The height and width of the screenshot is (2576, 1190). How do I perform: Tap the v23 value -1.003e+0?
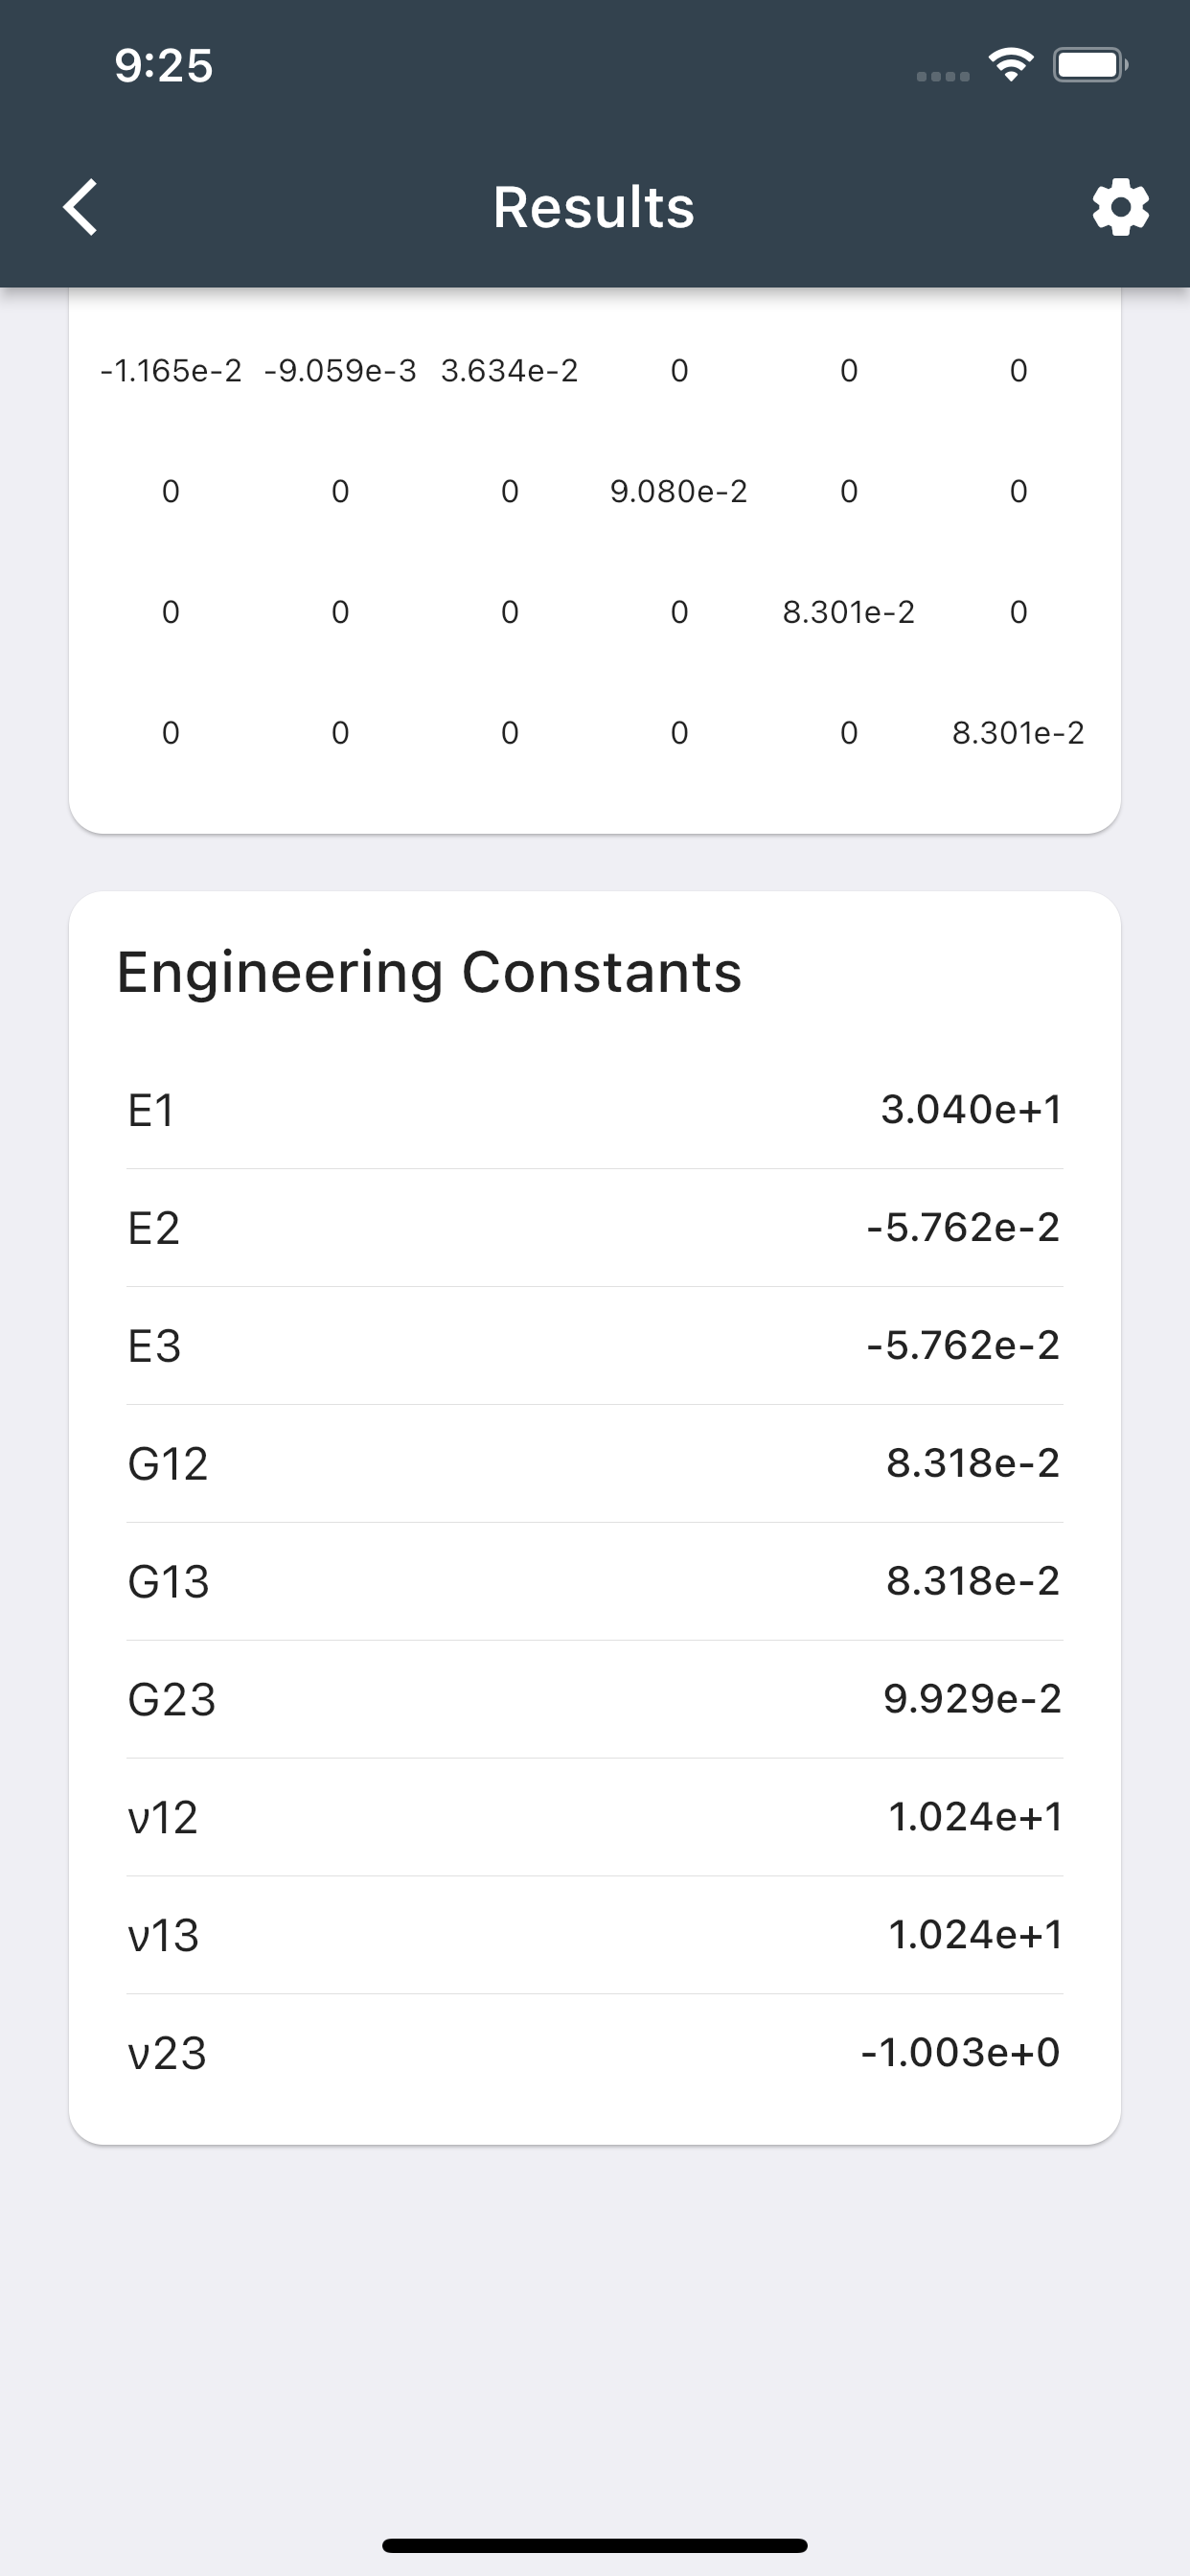[961, 2053]
